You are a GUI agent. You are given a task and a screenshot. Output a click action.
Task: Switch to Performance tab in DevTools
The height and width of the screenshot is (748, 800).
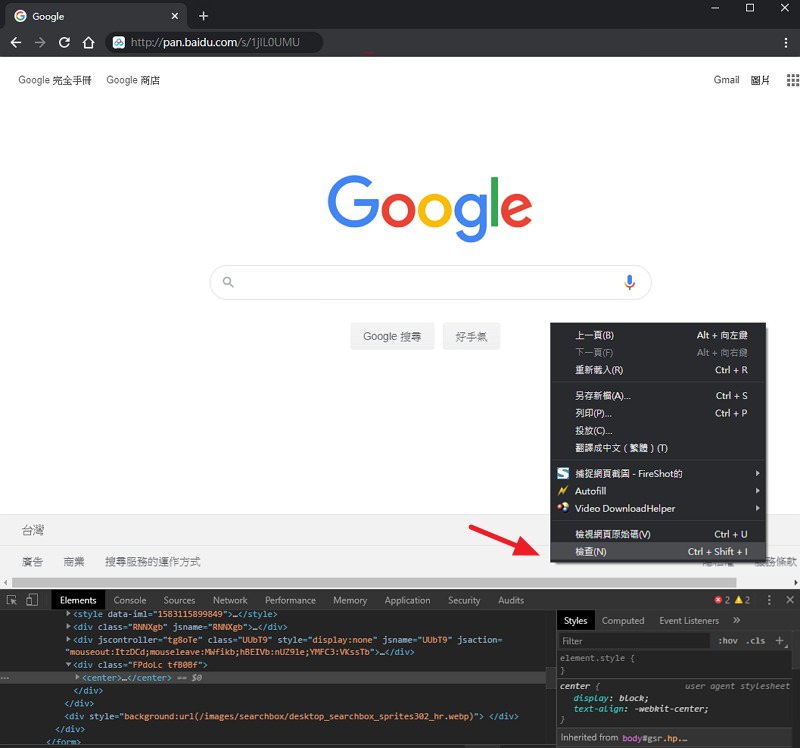290,600
